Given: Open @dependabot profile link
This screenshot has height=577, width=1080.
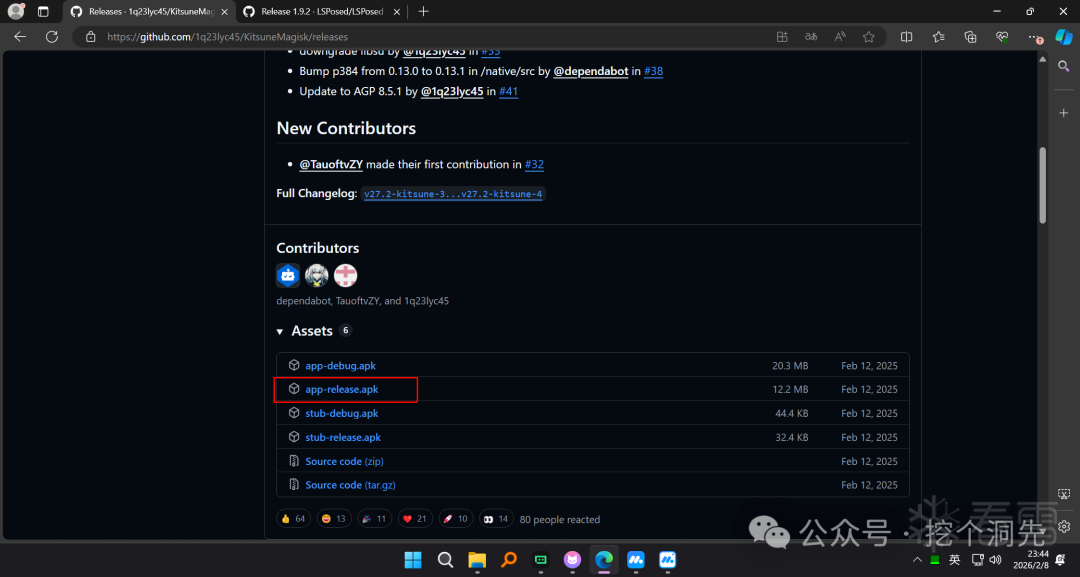Looking at the screenshot, I should (590, 71).
